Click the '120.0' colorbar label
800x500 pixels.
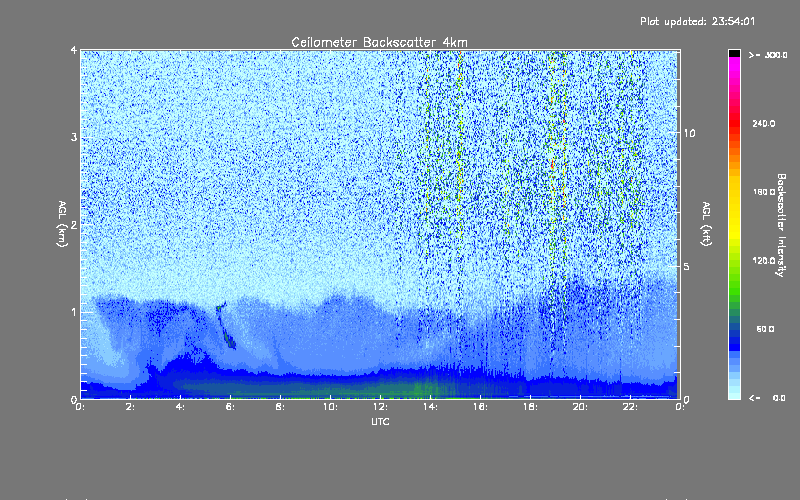pyautogui.click(x=764, y=260)
